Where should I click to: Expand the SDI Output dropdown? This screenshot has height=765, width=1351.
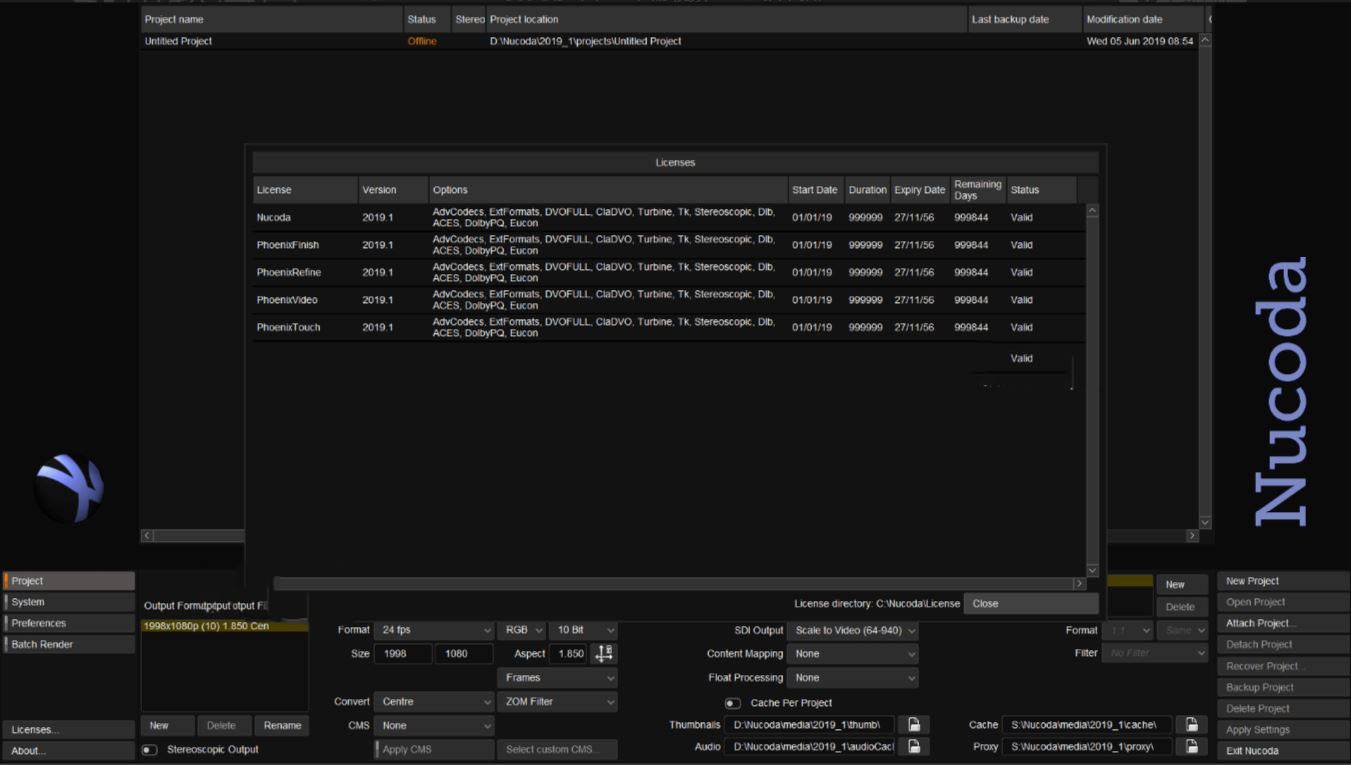click(x=853, y=631)
